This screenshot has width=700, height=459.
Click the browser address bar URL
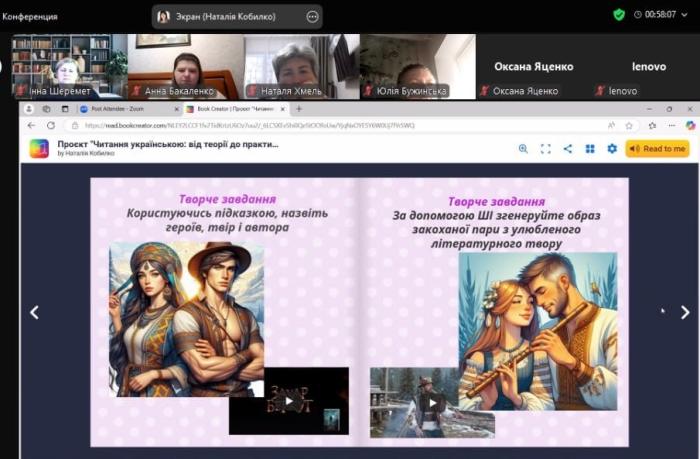[250, 125]
